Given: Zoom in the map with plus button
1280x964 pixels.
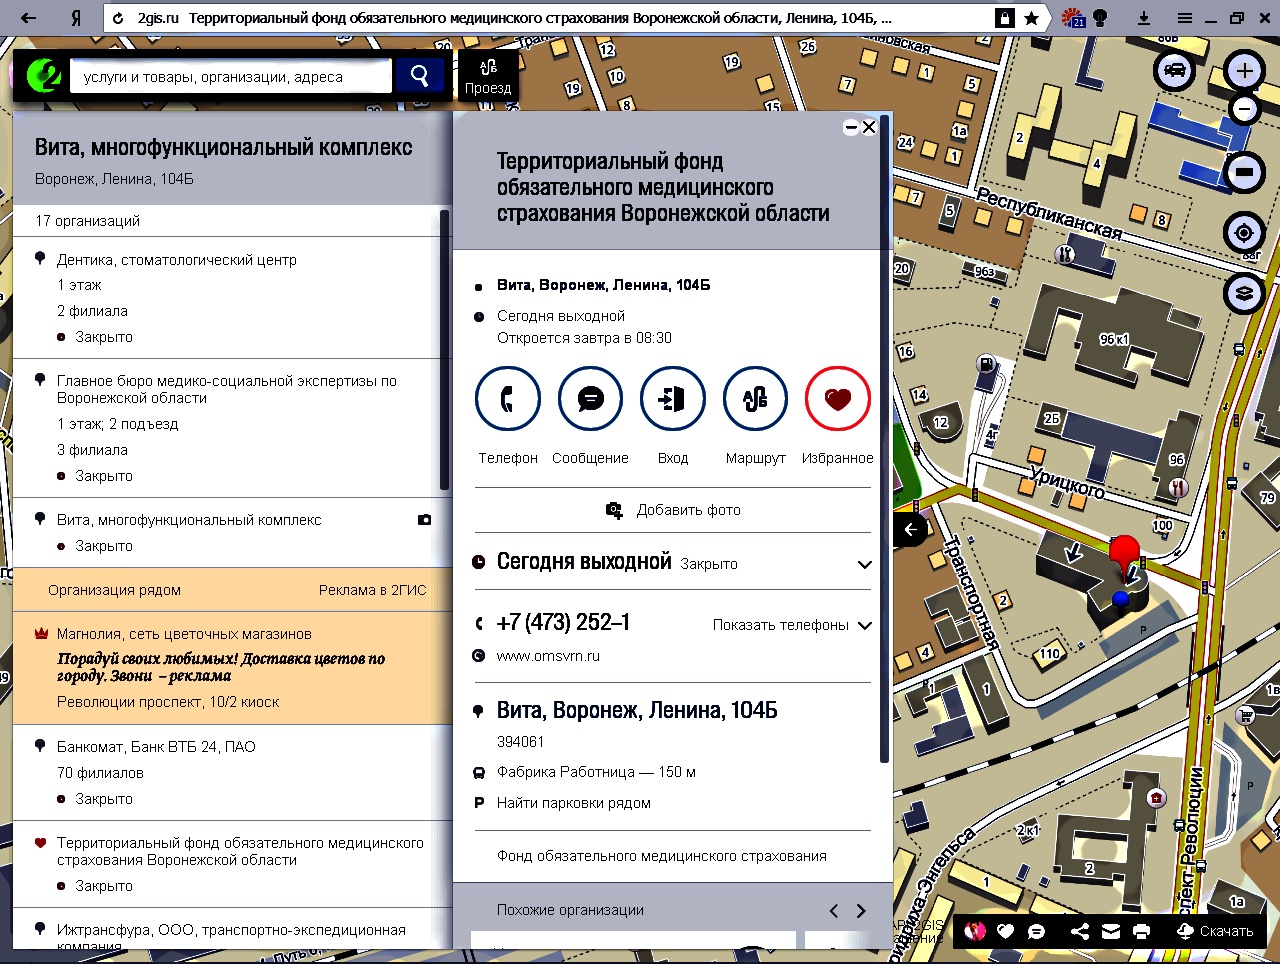Looking at the screenshot, I should [1244, 71].
